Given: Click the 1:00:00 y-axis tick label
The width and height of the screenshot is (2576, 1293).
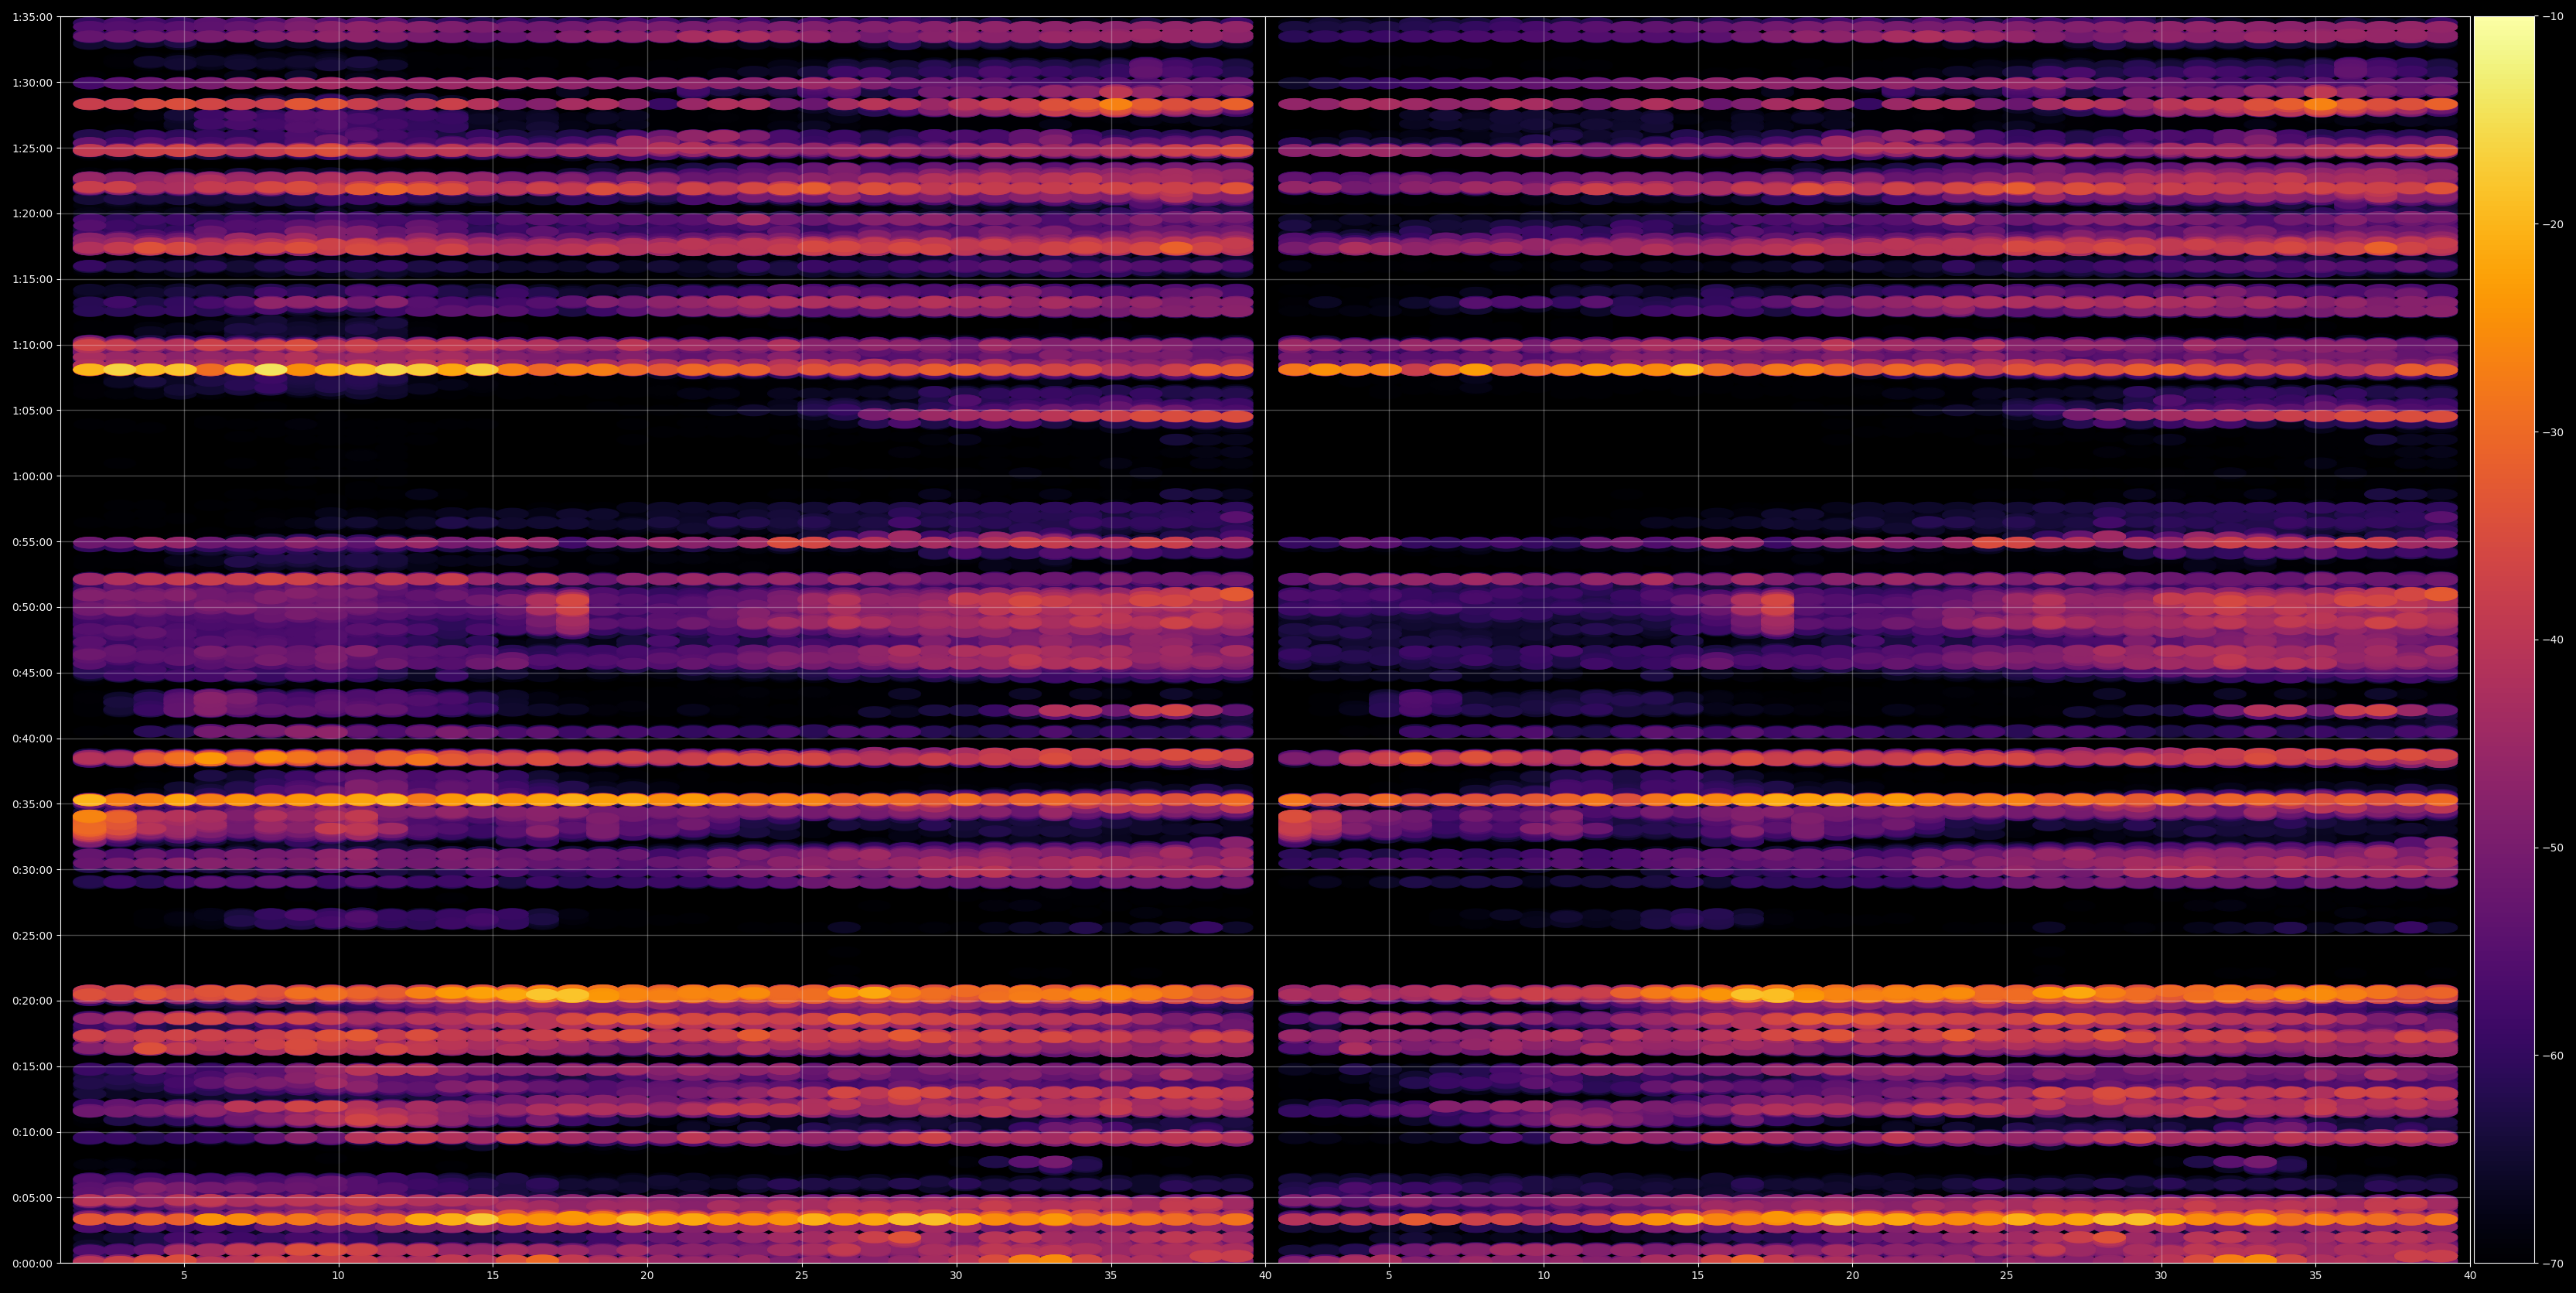Looking at the screenshot, I should pos(32,476).
